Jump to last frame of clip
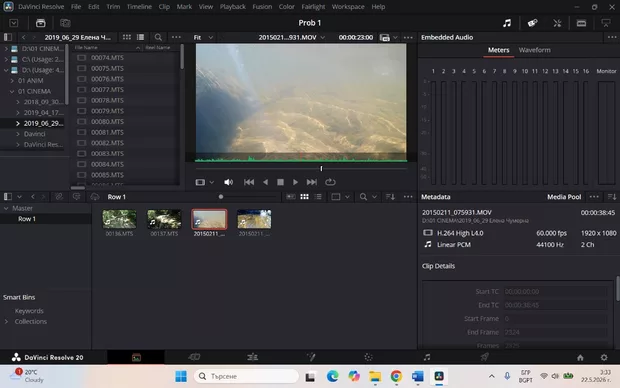Image resolution: width=620 pixels, height=388 pixels. pos(312,182)
